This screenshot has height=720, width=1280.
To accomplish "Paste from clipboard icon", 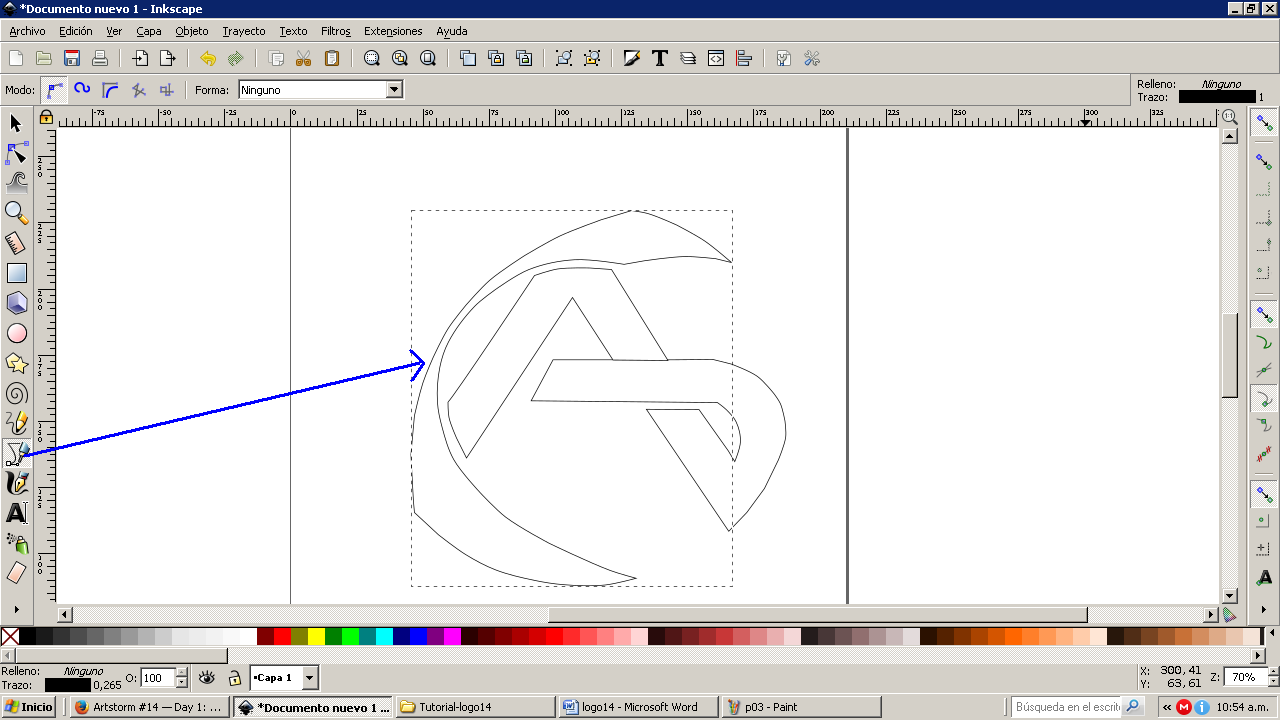I will (x=332, y=58).
